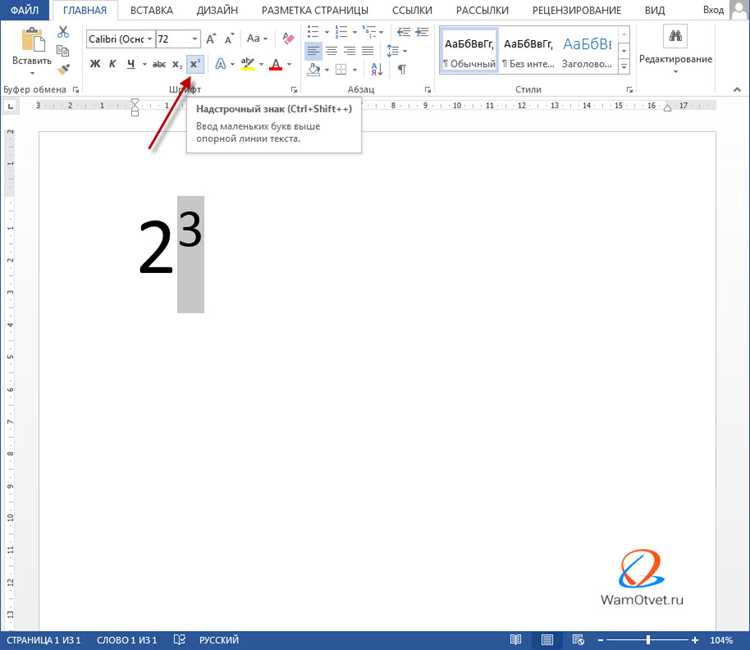Open the Шрифт dialog launcher
The height and width of the screenshot is (650, 750).
pyautogui.click(x=294, y=89)
